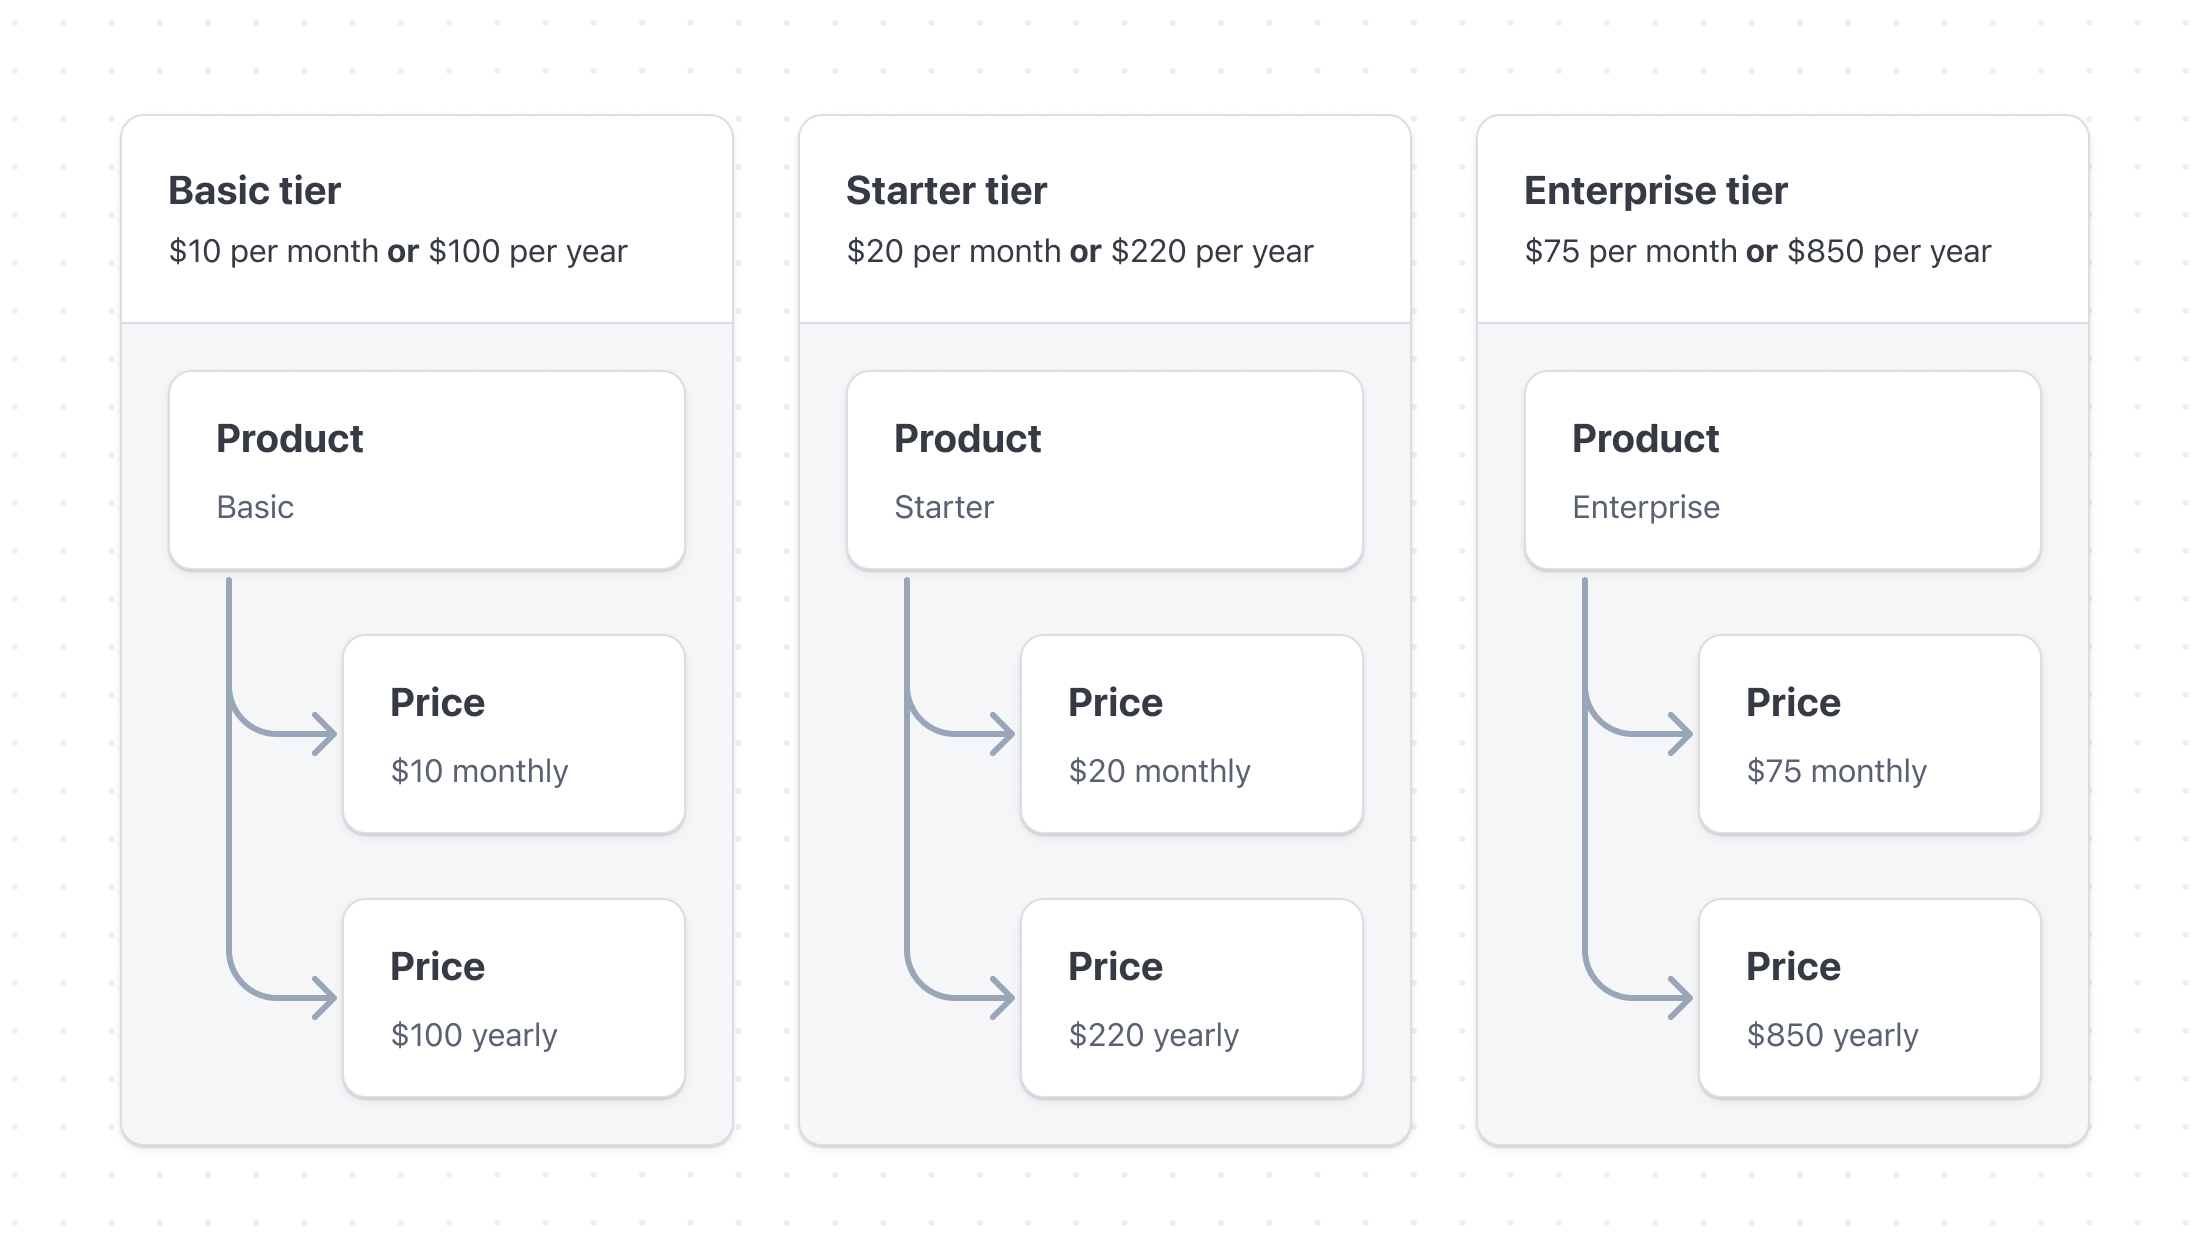Choose the $850 yearly price card
Image resolution: width=2208 pixels, height=1260 pixels.
click(1869, 998)
